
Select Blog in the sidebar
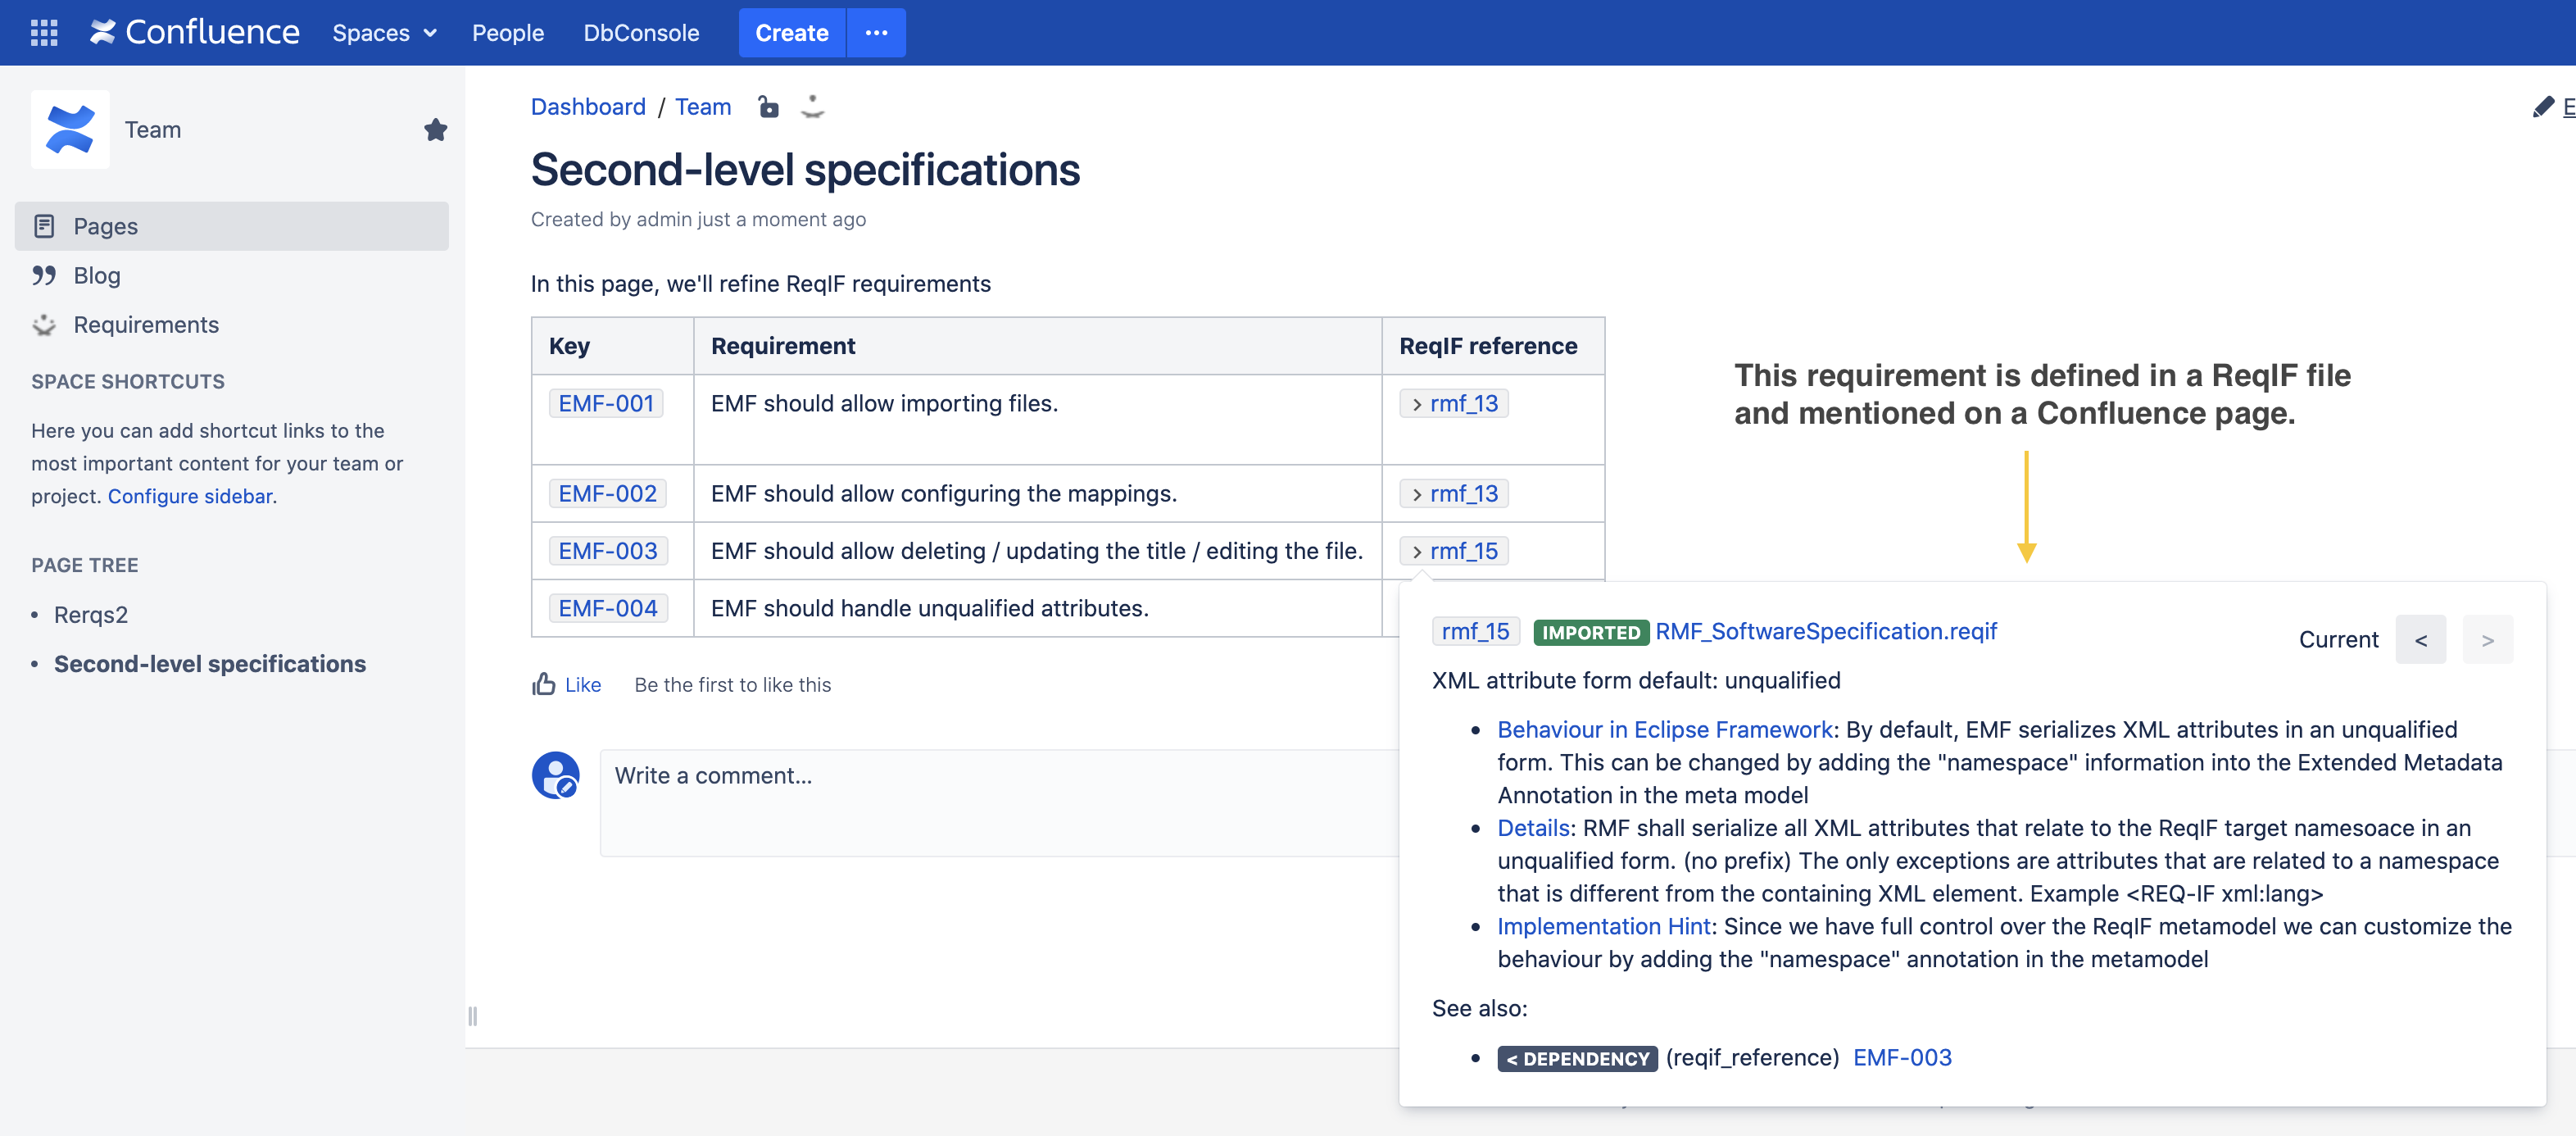(x=96, y=275)
